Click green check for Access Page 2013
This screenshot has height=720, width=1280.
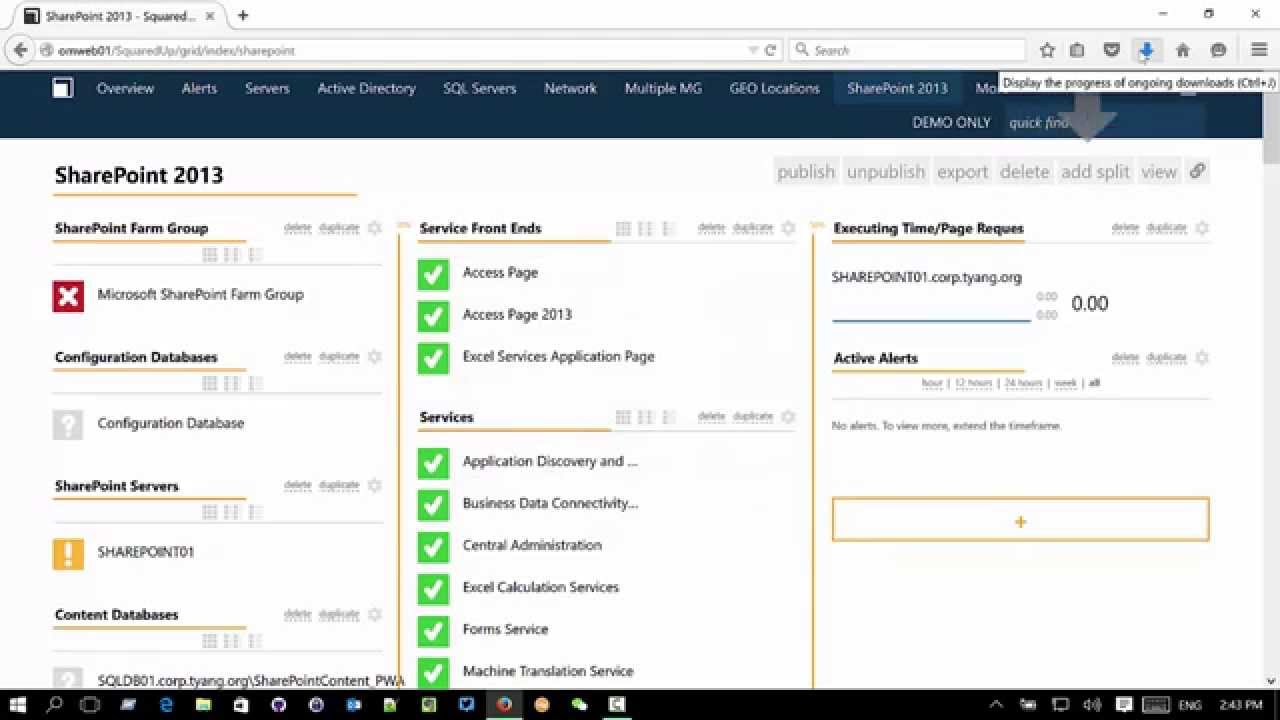click(x=433, y=315)
